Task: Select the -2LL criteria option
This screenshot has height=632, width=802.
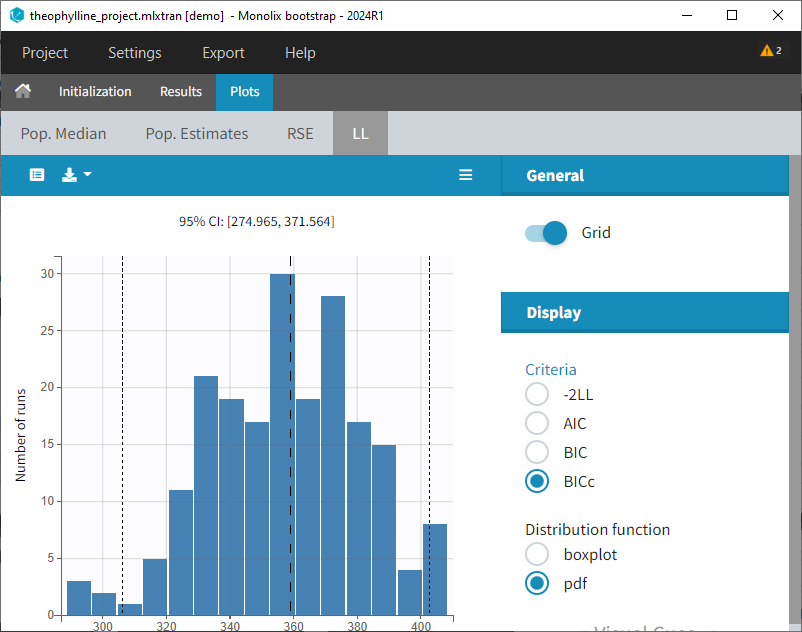Action: click(537, 395)
